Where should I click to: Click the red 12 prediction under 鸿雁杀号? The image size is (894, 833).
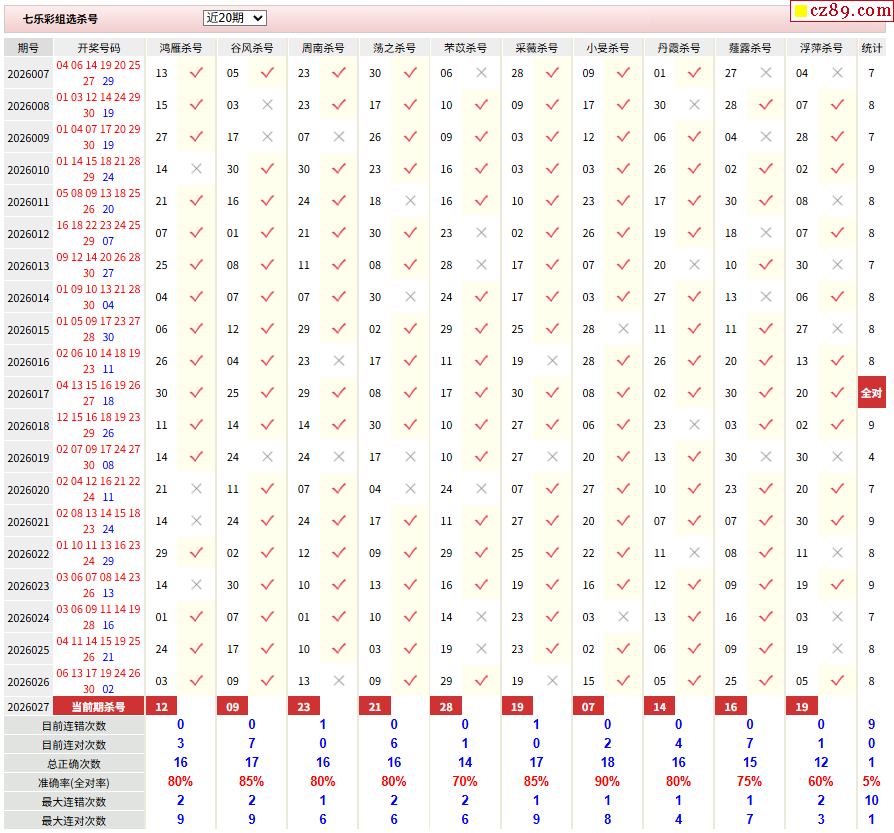click(x=162, y=707)
